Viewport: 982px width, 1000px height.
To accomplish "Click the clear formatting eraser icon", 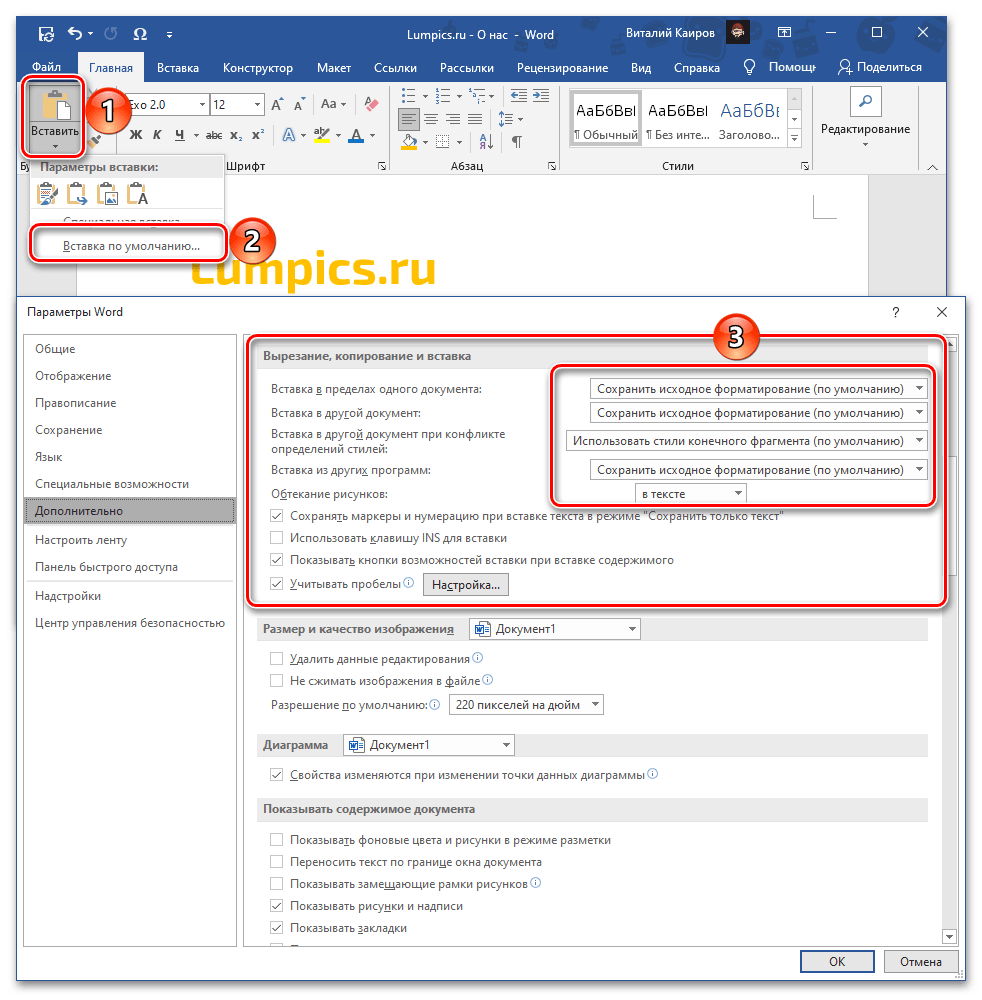I will pyautogui.click(x=372, y=104).
